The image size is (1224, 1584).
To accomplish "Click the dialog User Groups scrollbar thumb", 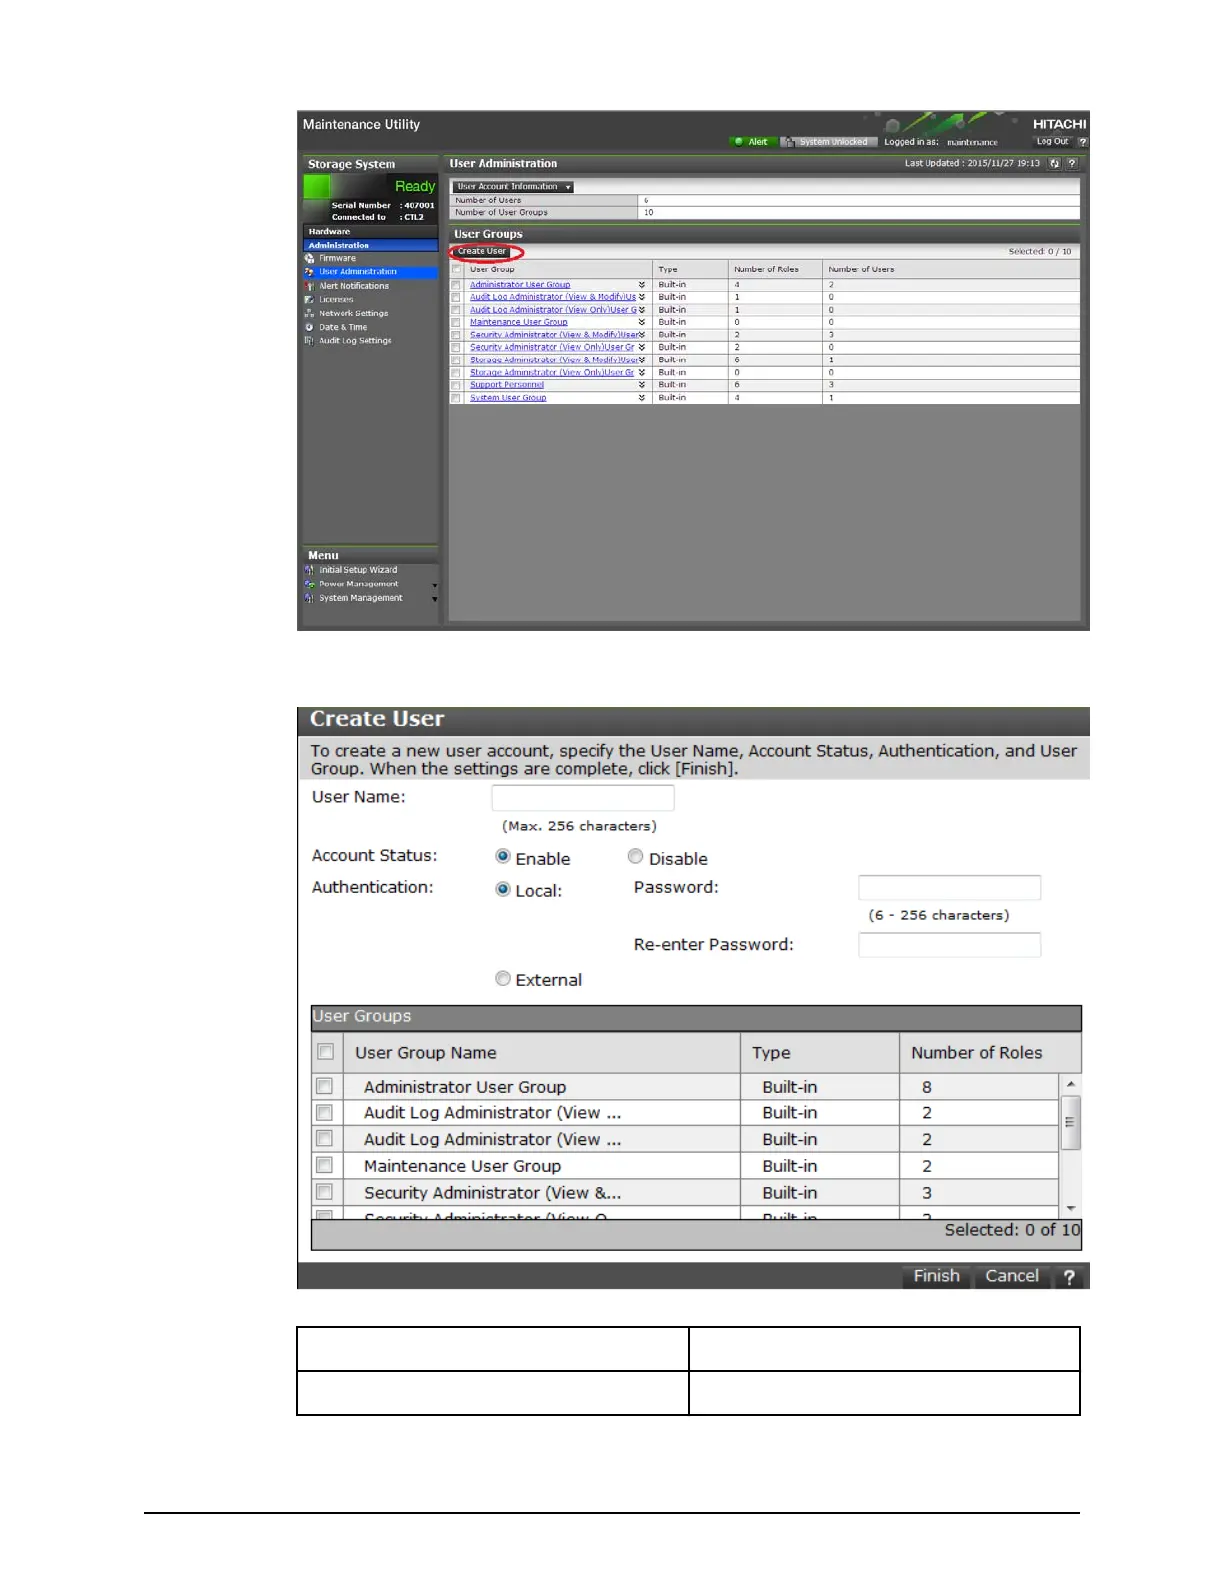I will point(1070,1122).
